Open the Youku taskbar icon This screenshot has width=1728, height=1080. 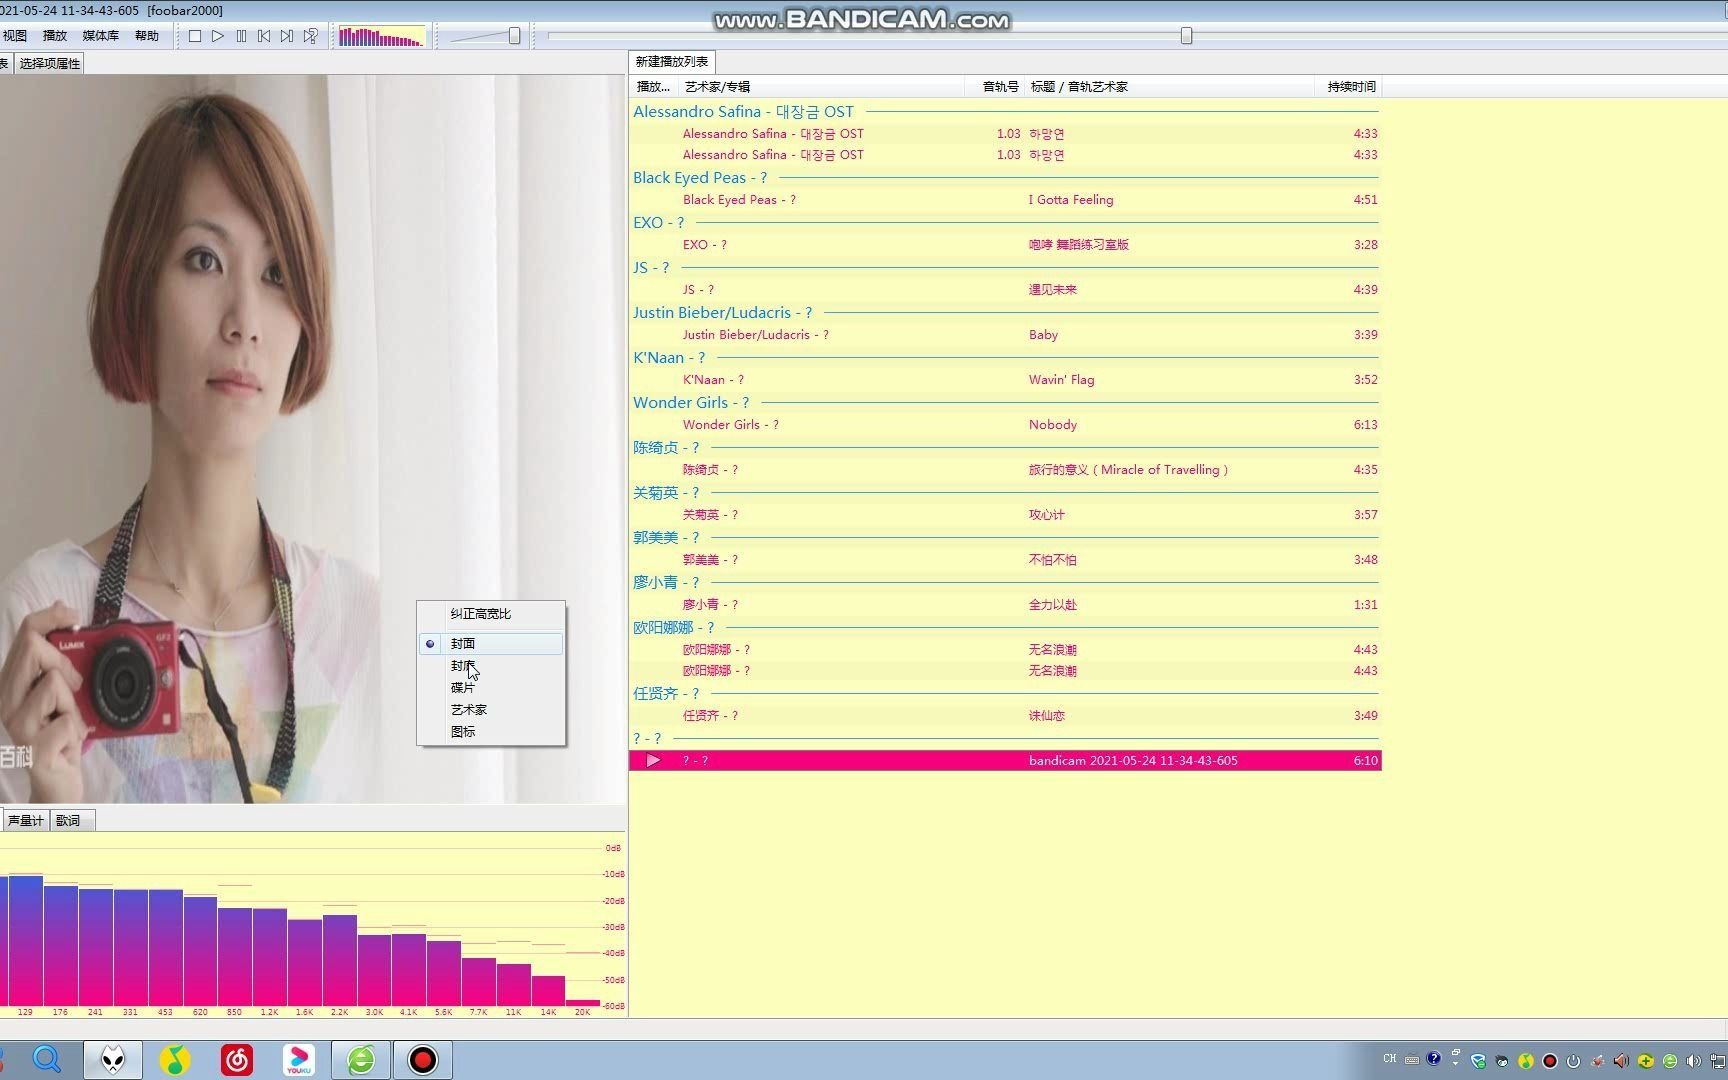tap(299, 1059)
